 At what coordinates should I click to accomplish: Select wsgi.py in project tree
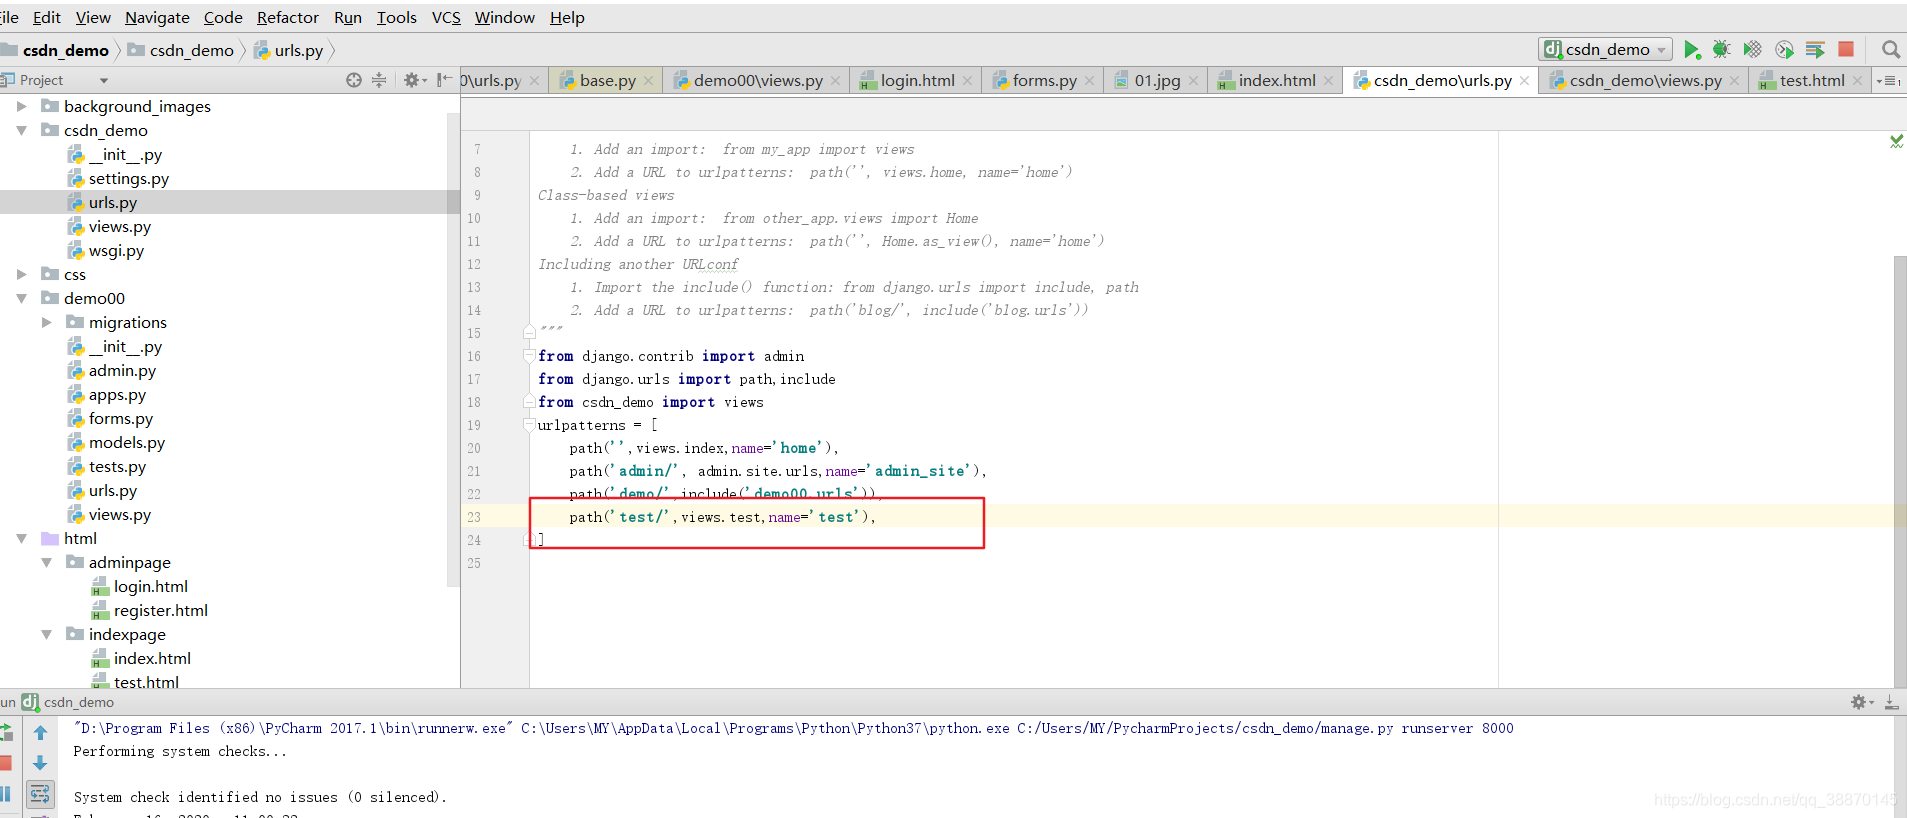[116, 250]
